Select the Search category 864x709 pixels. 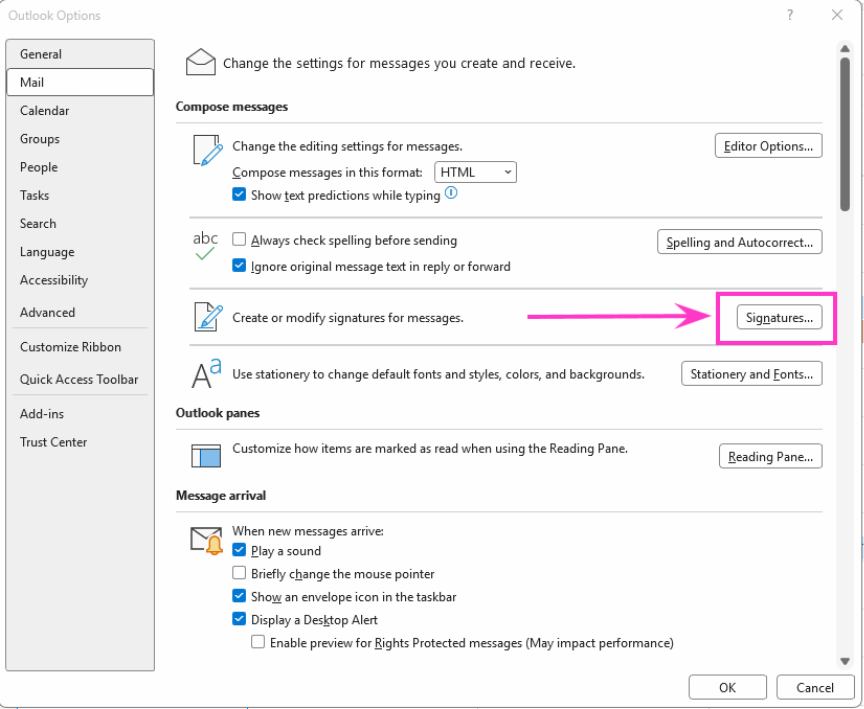[x=80, y=223]
